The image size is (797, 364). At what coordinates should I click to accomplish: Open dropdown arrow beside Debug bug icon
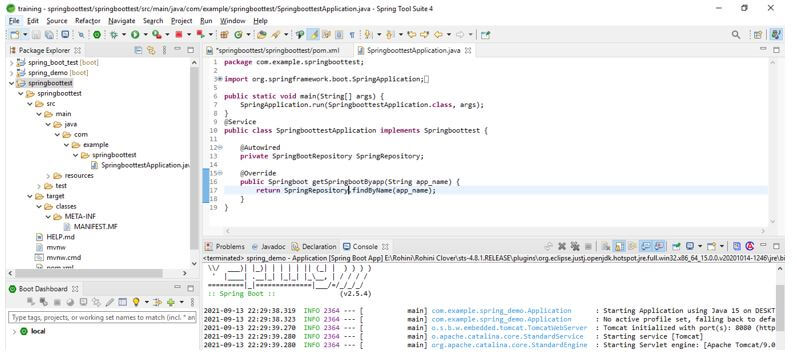124,35
